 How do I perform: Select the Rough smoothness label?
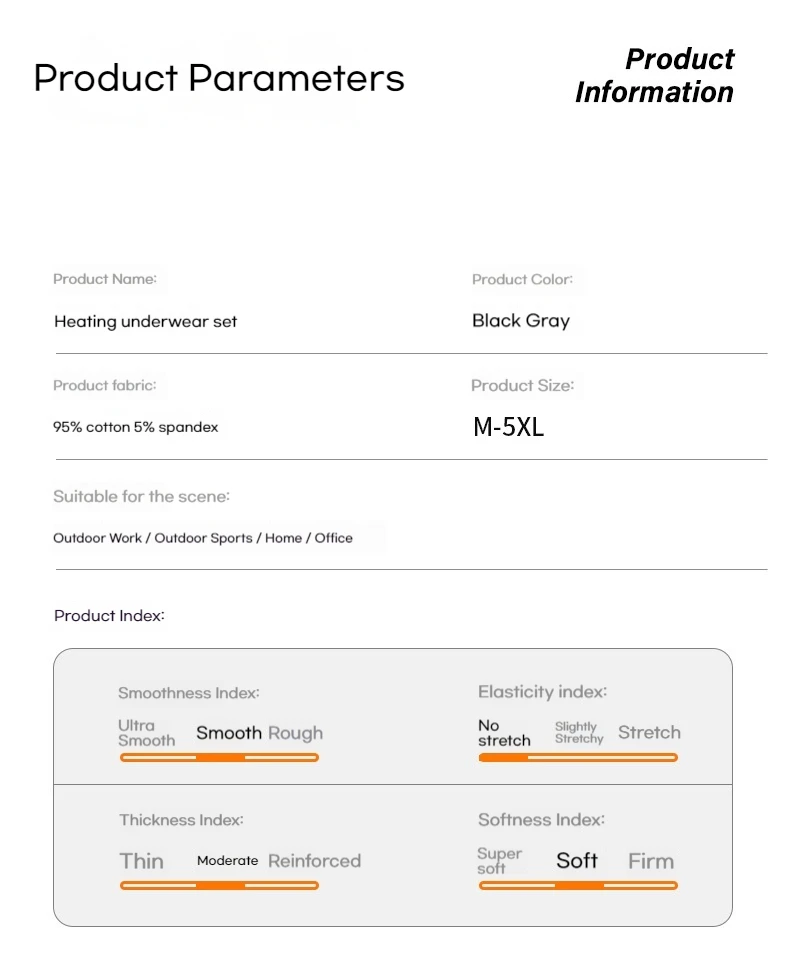pyautogui.click(x=296, y=733)
